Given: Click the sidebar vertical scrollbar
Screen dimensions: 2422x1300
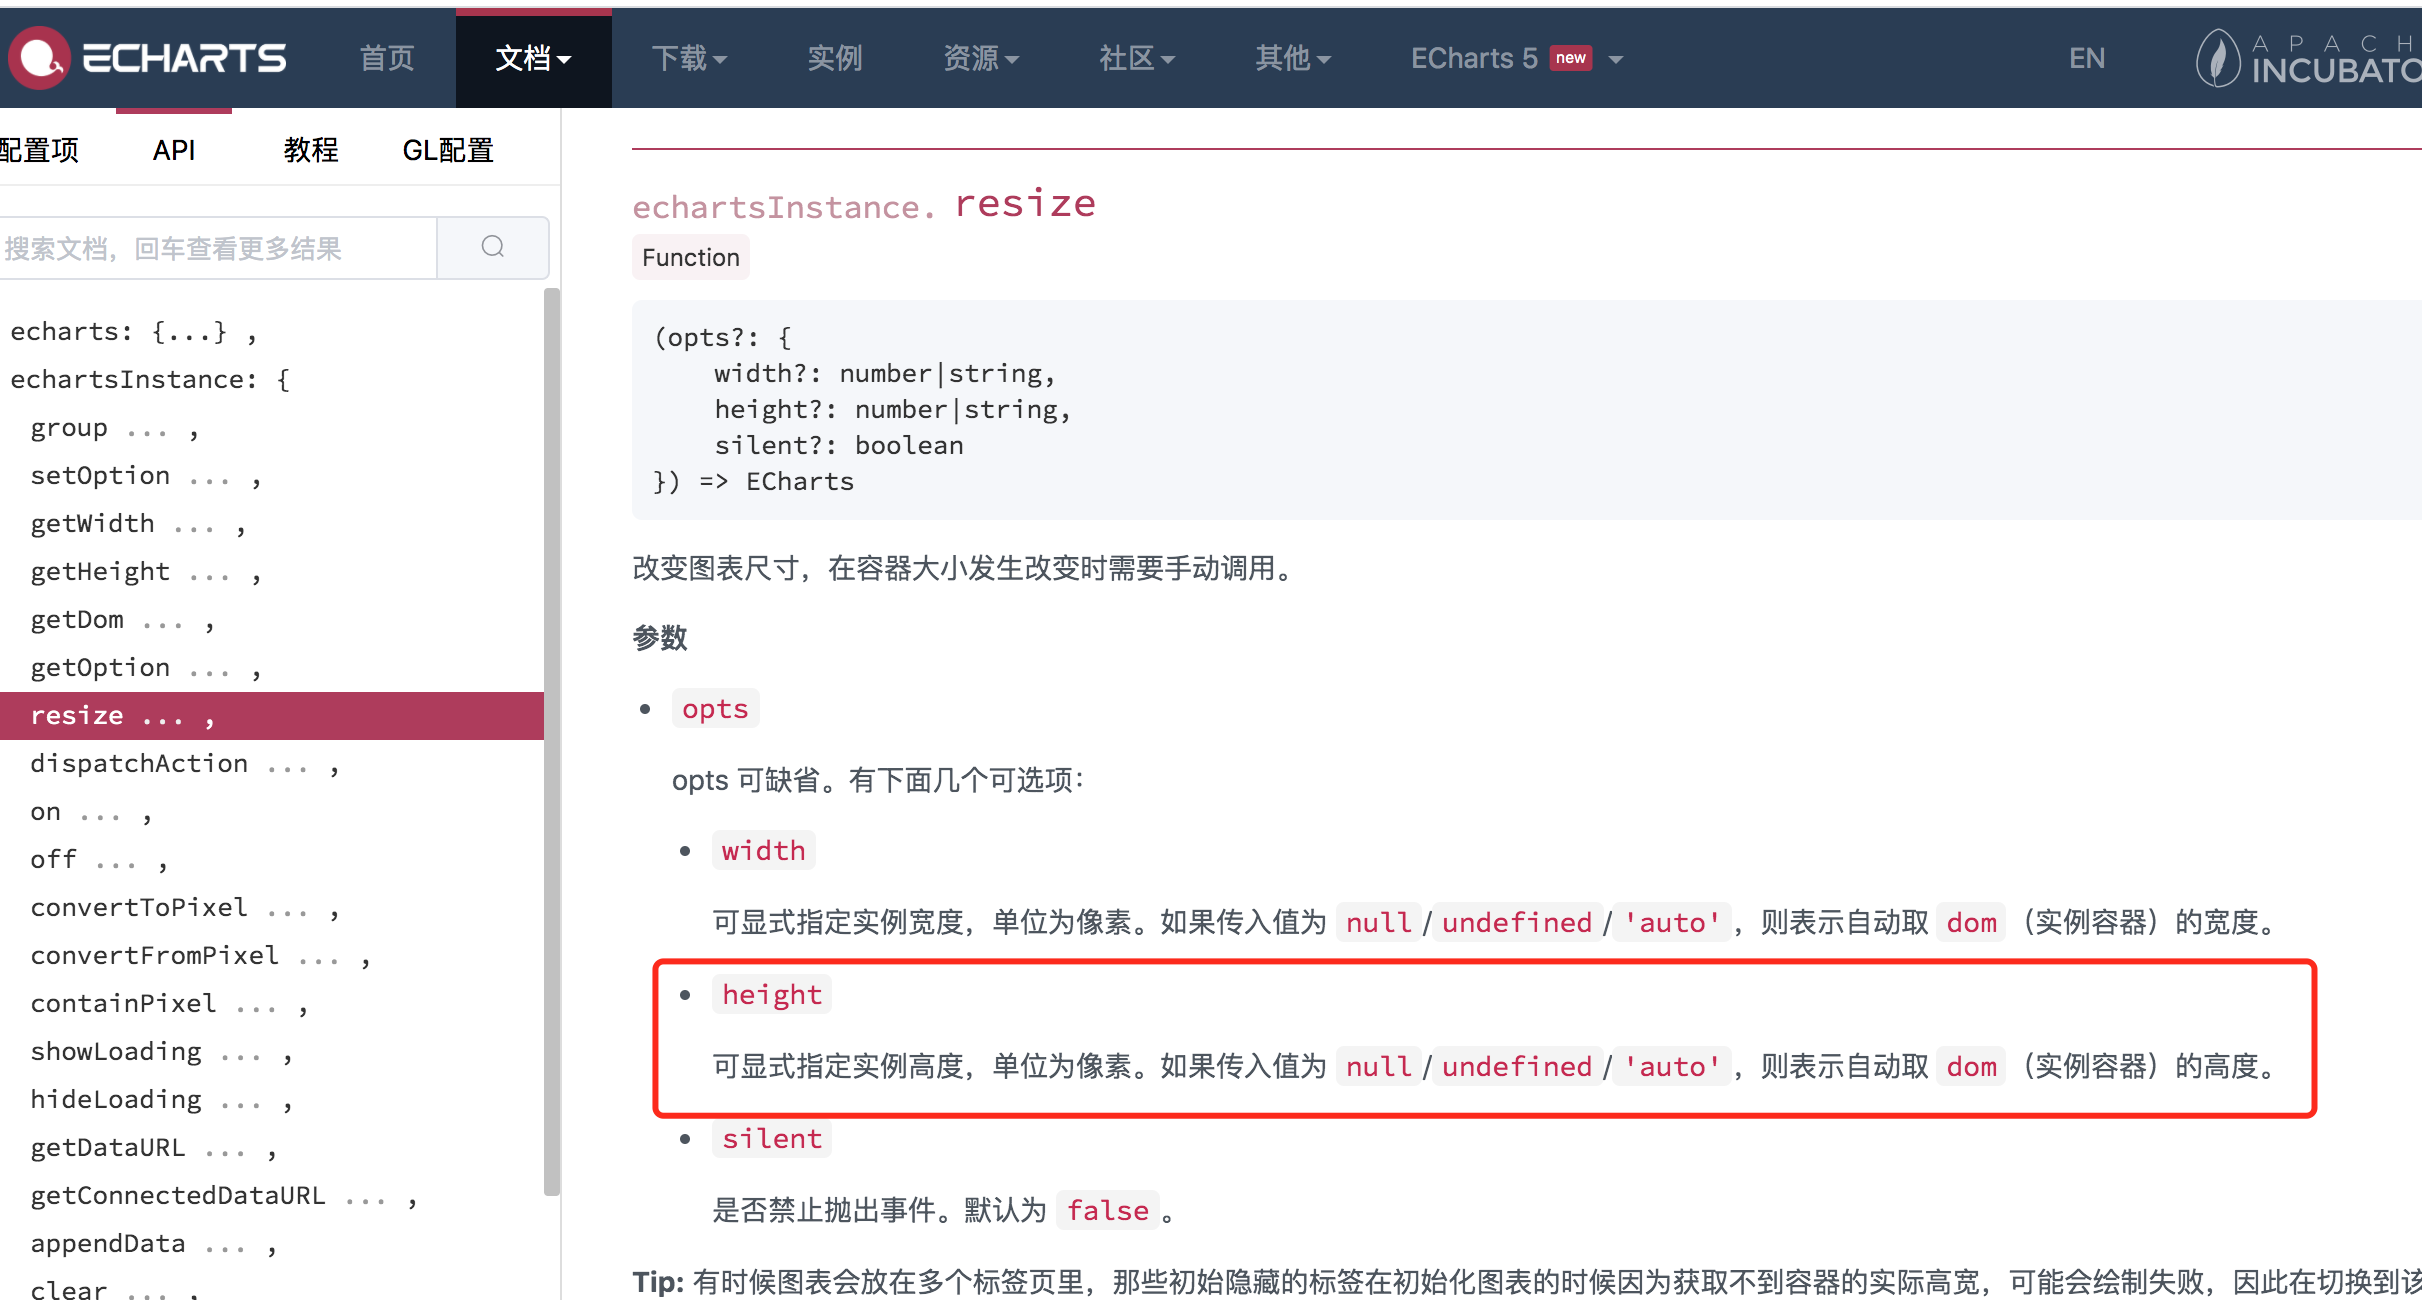Looking at the screenshot, I should (x=551, y=740).
